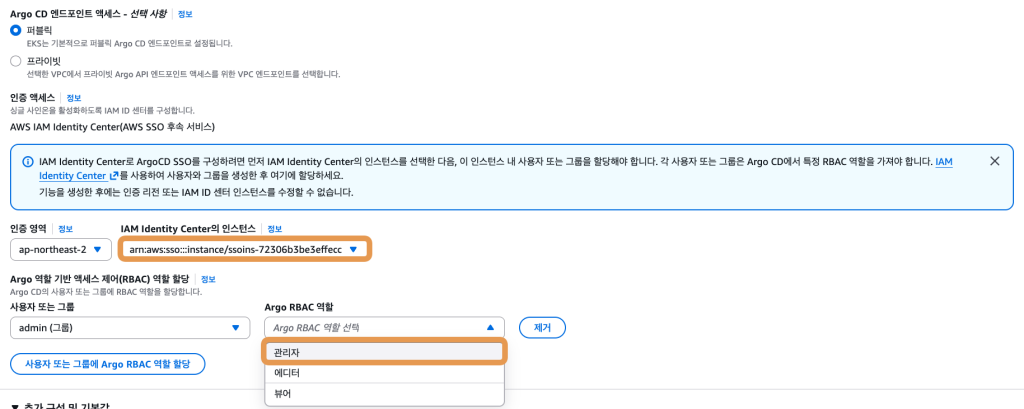Choose 관리자 from the RBAC role list
The height and width of the screenshot is (409, 1024).
(384, 352)
